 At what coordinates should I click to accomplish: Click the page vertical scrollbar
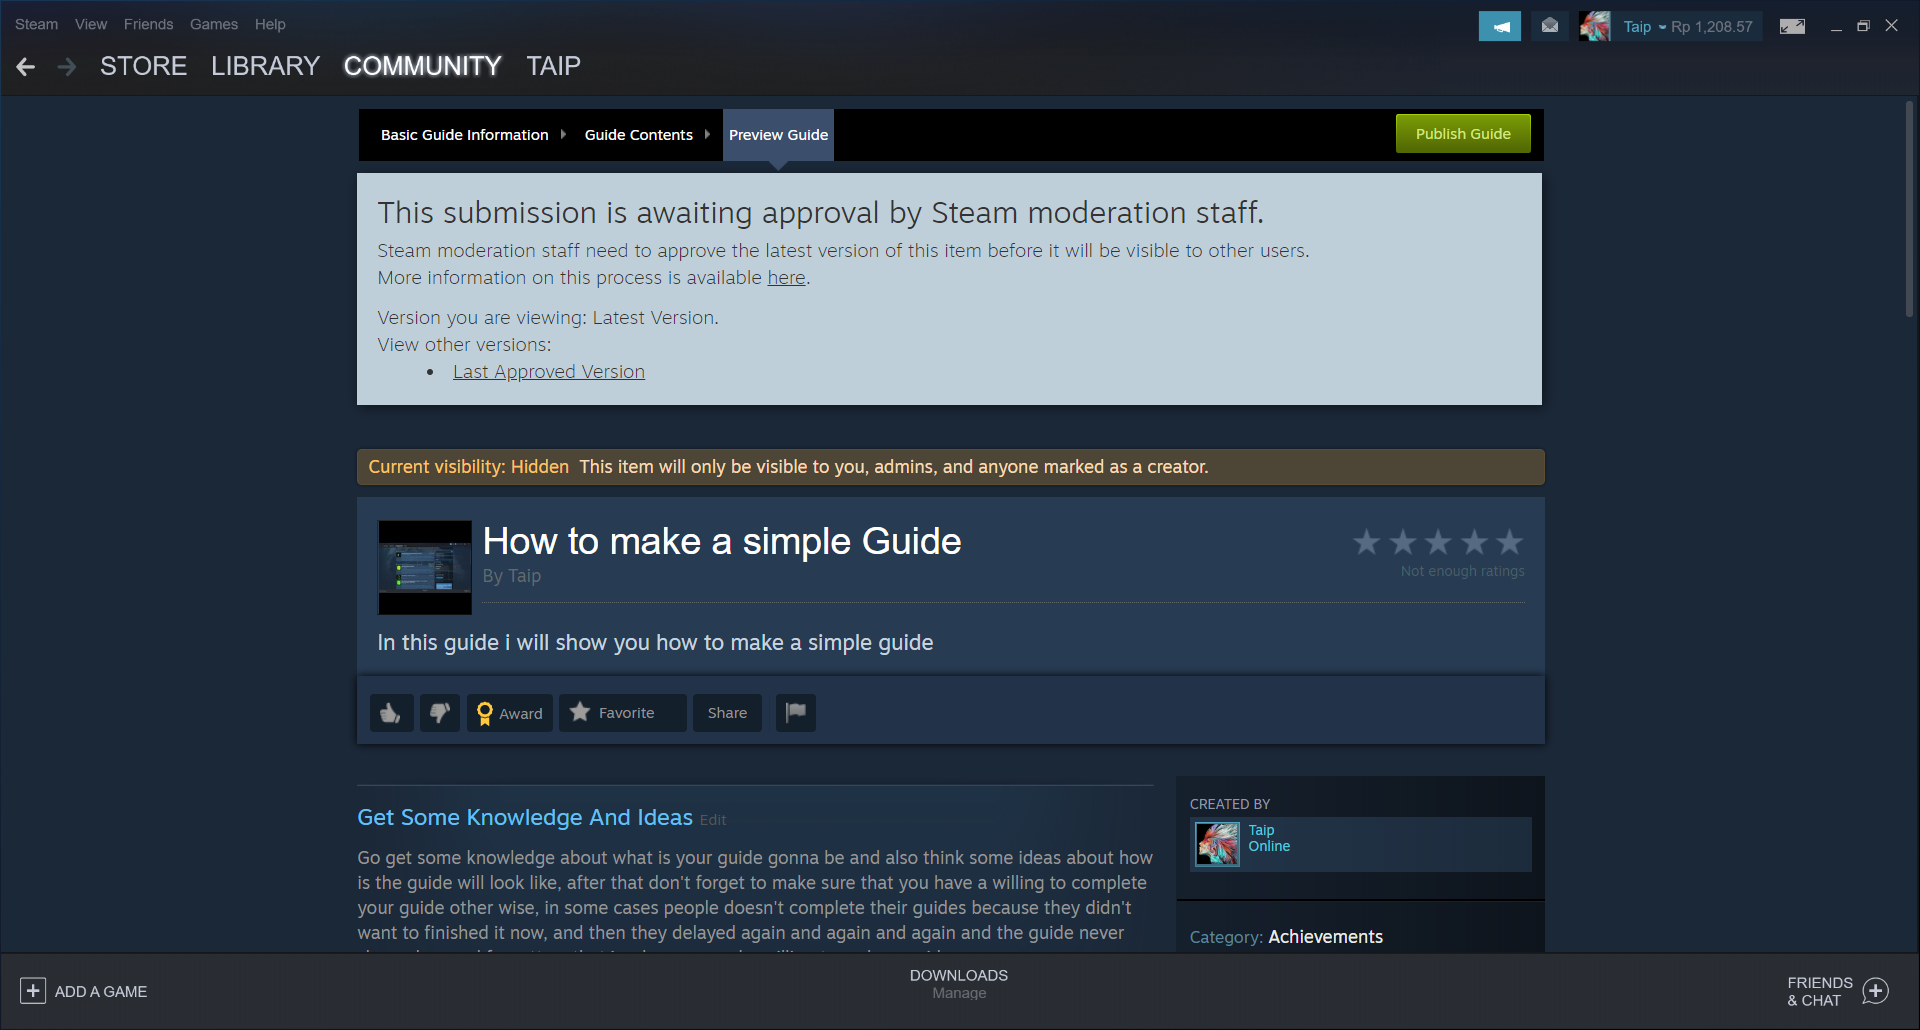[x=1909, y=208]
